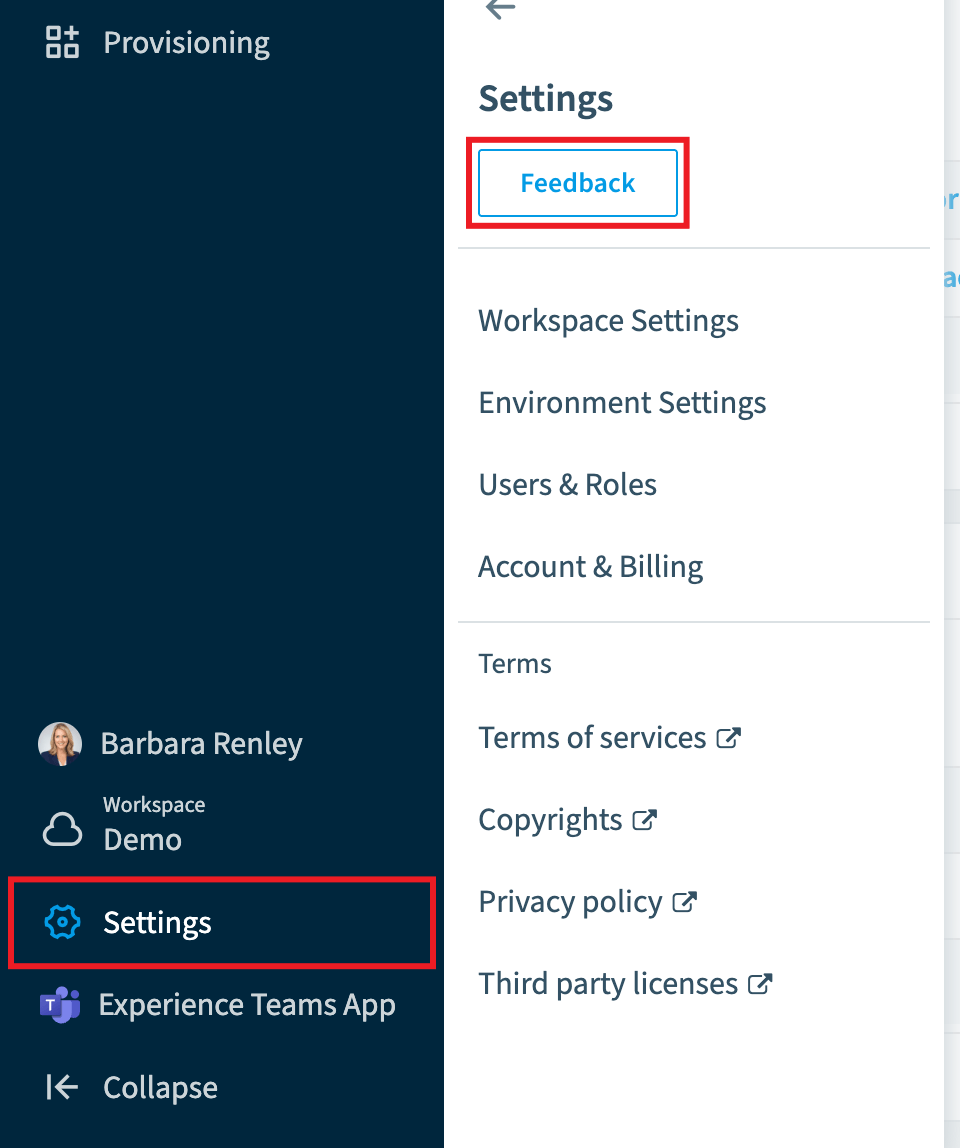Open the Third party licenses link
960x1148 pixels.
(608, 984)
